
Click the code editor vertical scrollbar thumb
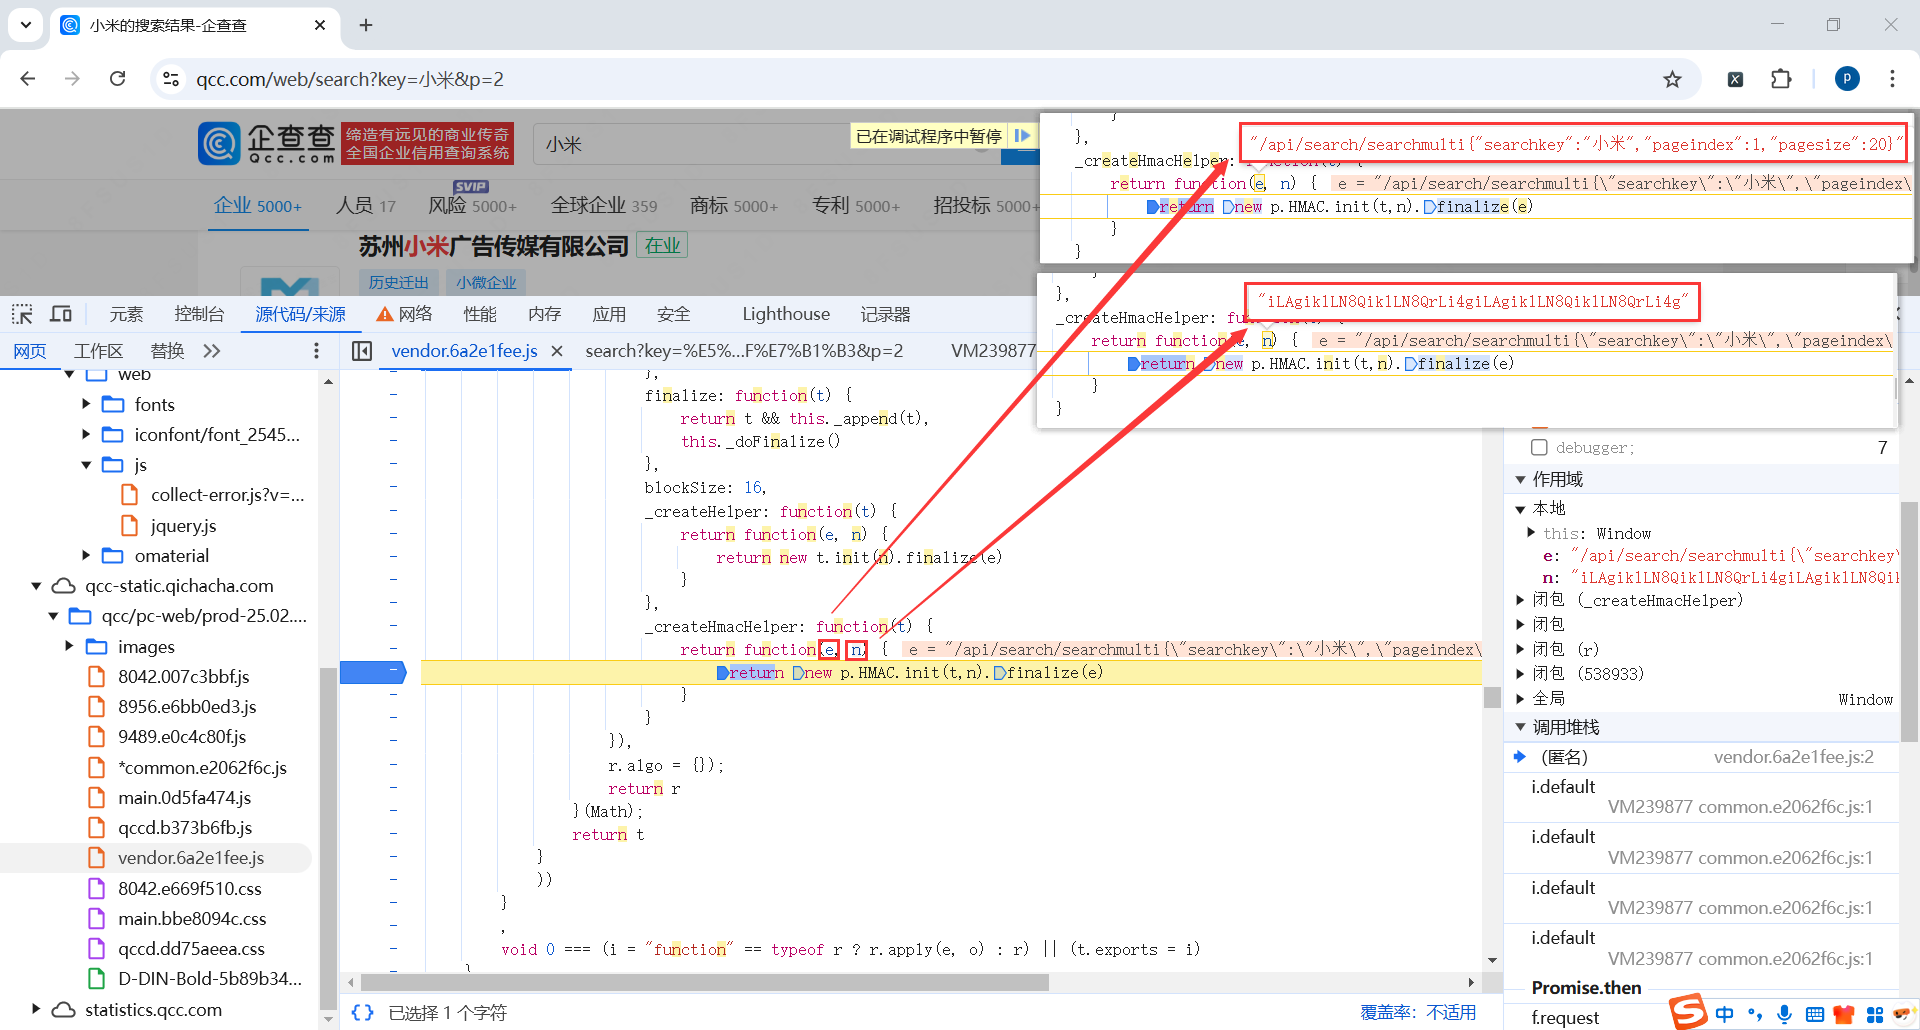click(1492, 697)
